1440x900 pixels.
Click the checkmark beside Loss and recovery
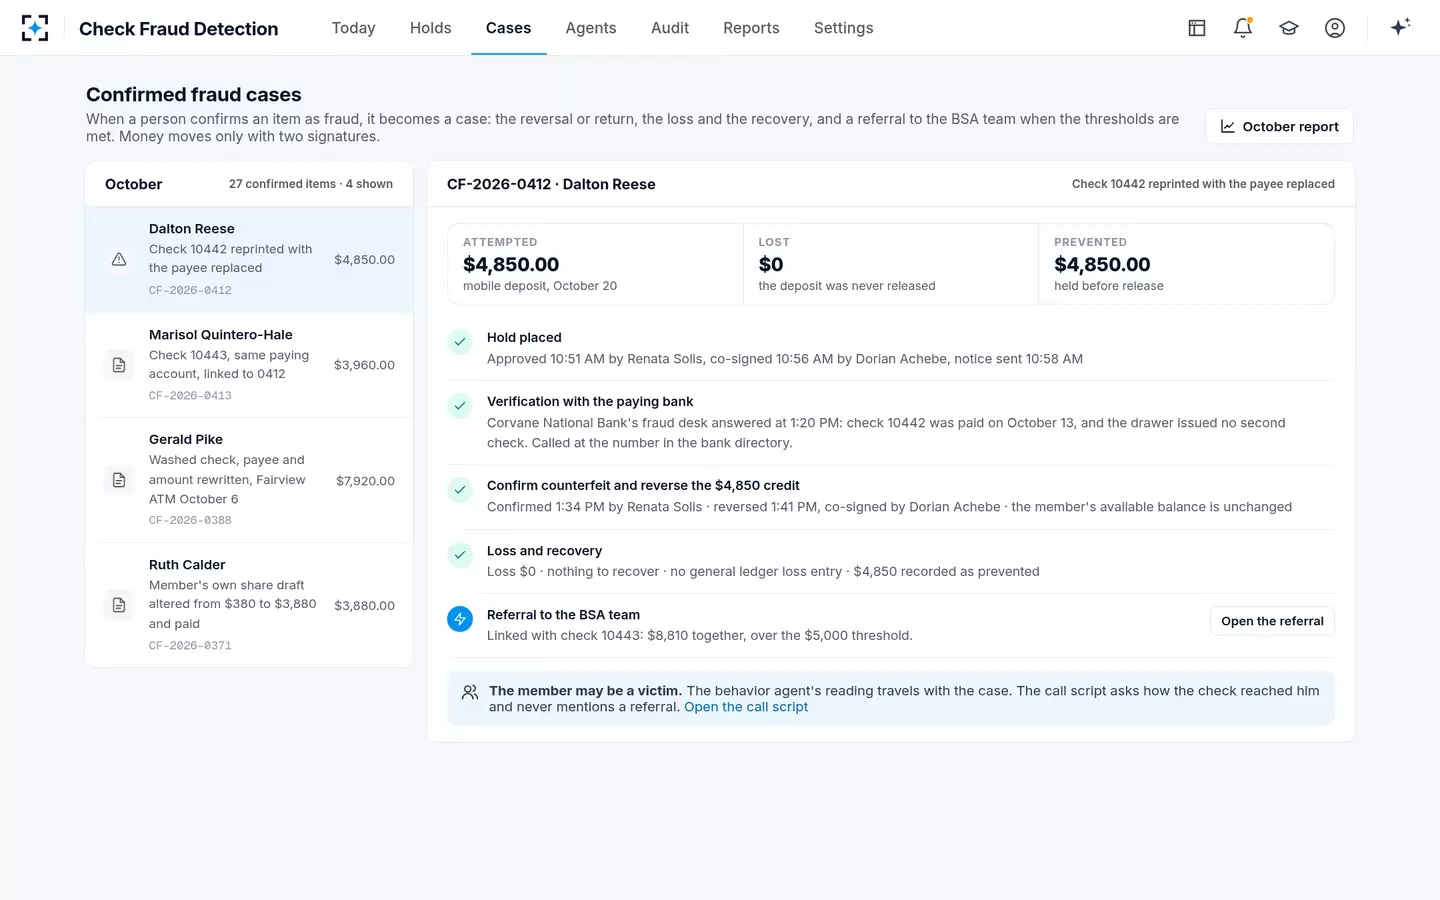coord(460,555)
